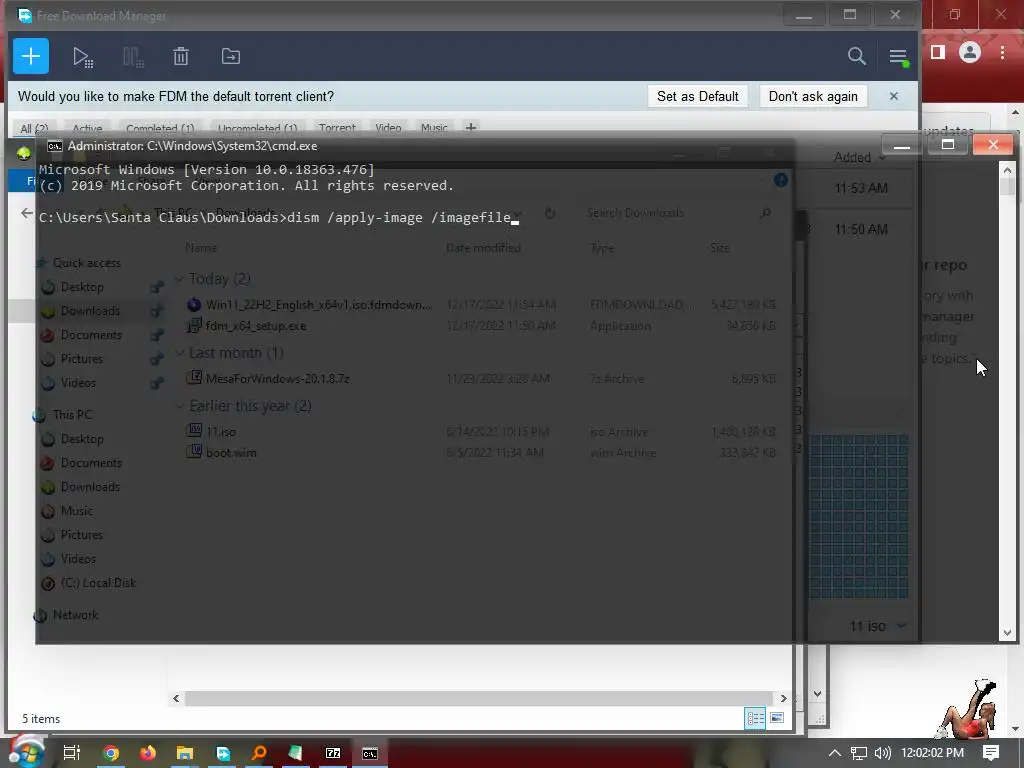The image size is (1024, 768).
Task: Open the green notebook taskbar app
Action: tap(295, 753)
